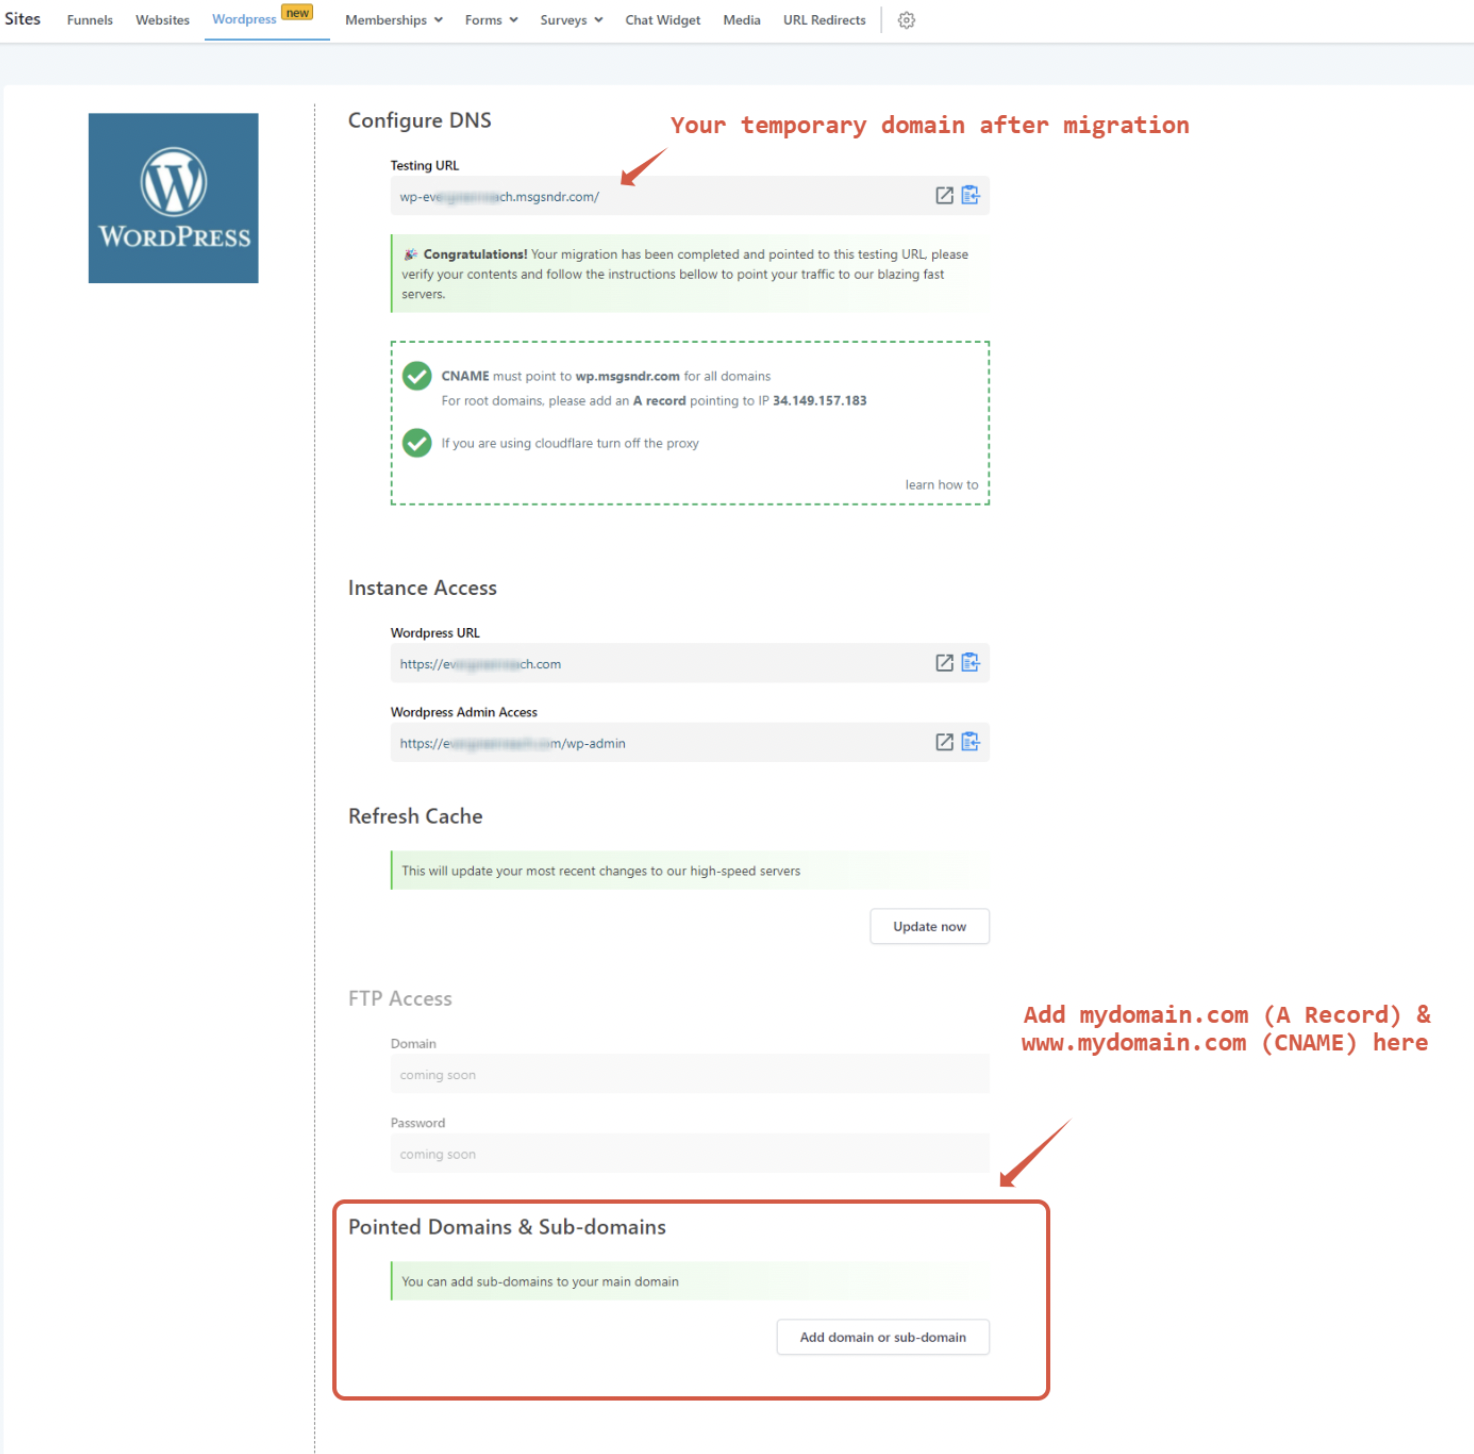Follow the learn how to link
This screenshot has height=1454, width=1474.
pos(941,485)
